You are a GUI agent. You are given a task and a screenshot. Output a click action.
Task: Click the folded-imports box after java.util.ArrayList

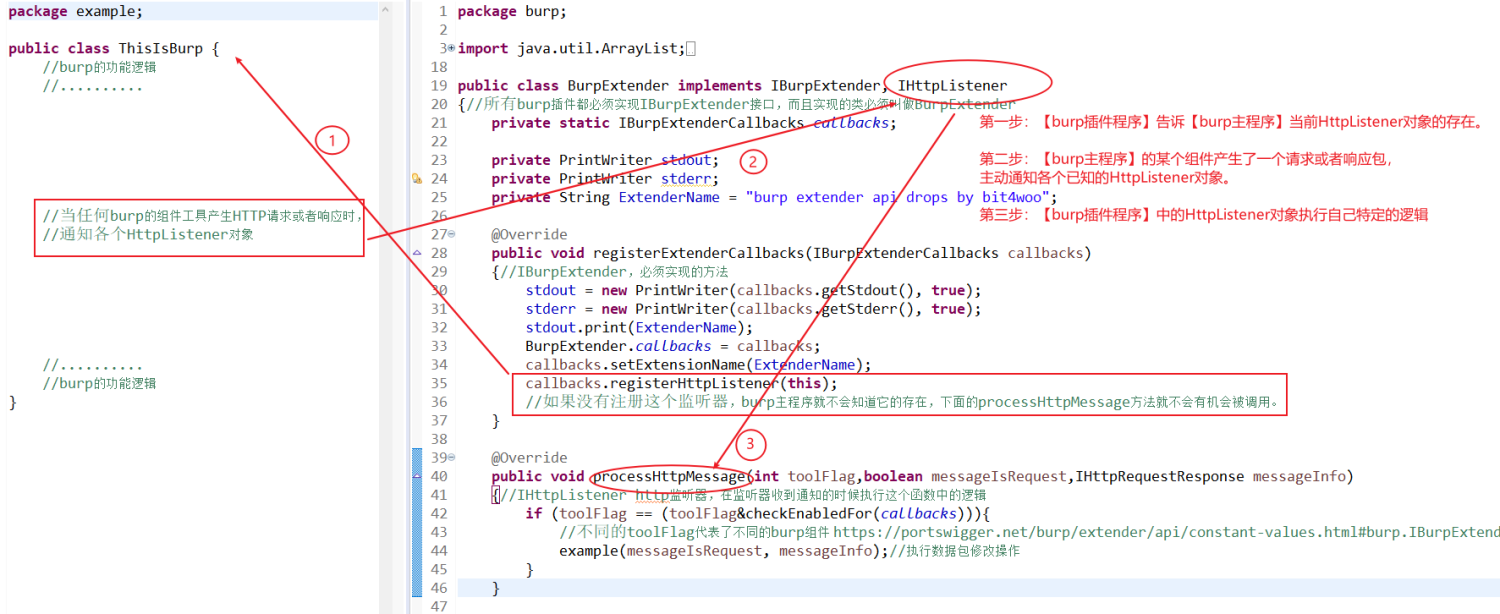[x=692, y=48]
